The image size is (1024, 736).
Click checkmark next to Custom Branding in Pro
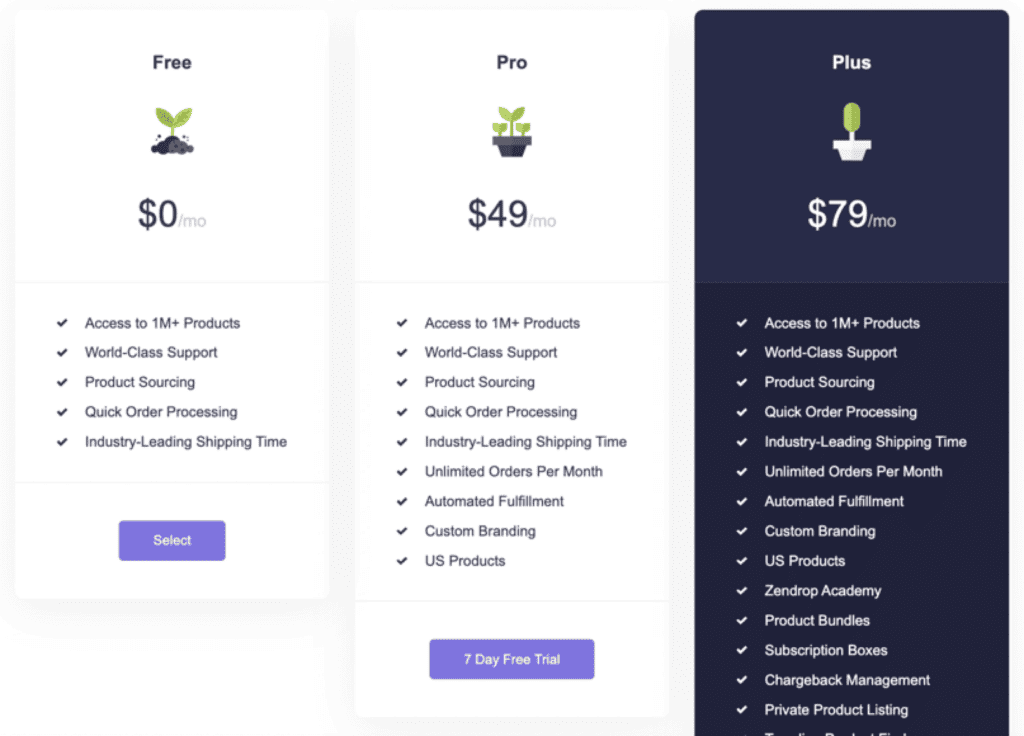[402, 531]
